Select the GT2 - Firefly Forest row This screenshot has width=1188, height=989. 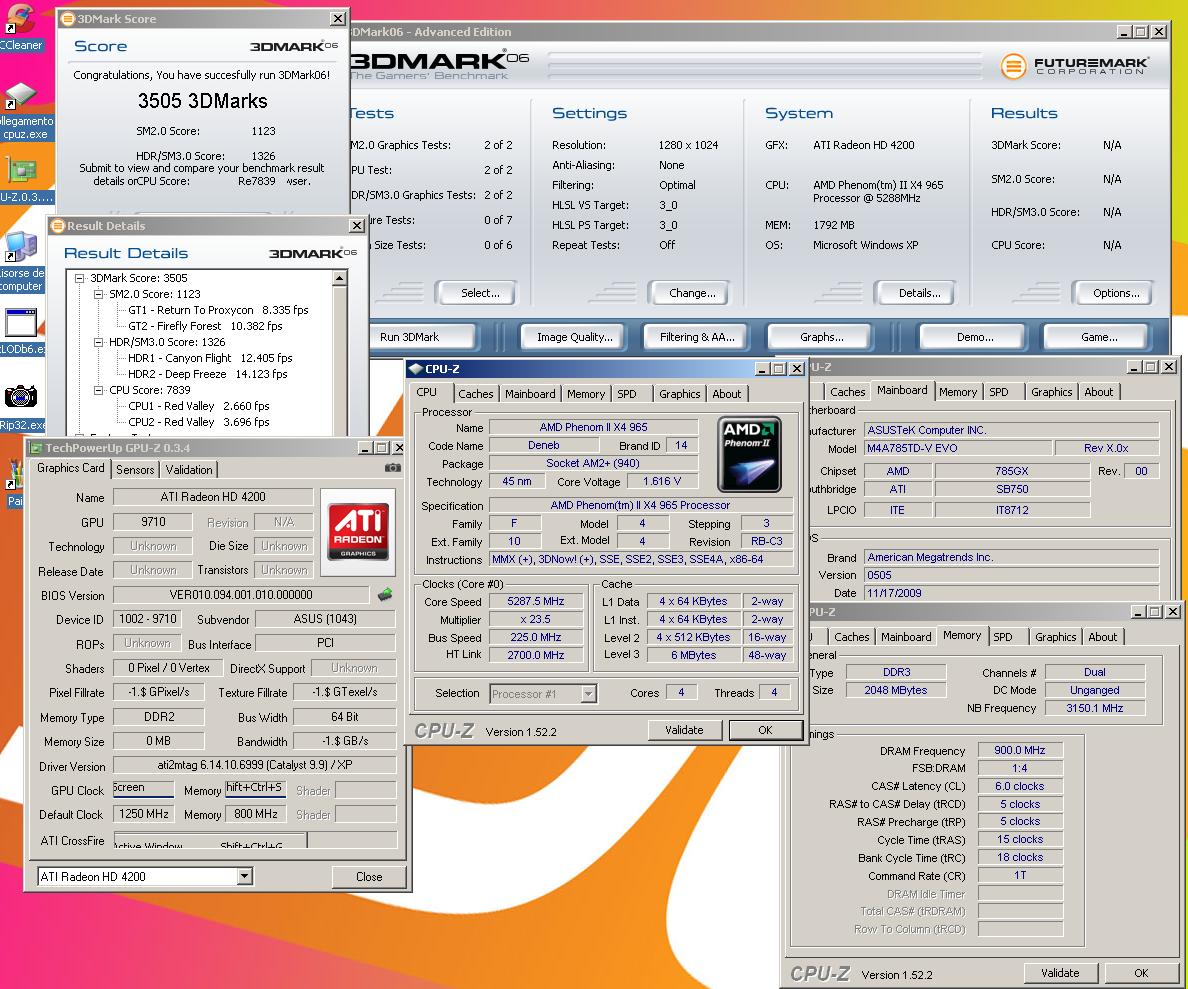pyautogui.click(x=205, y=326)
